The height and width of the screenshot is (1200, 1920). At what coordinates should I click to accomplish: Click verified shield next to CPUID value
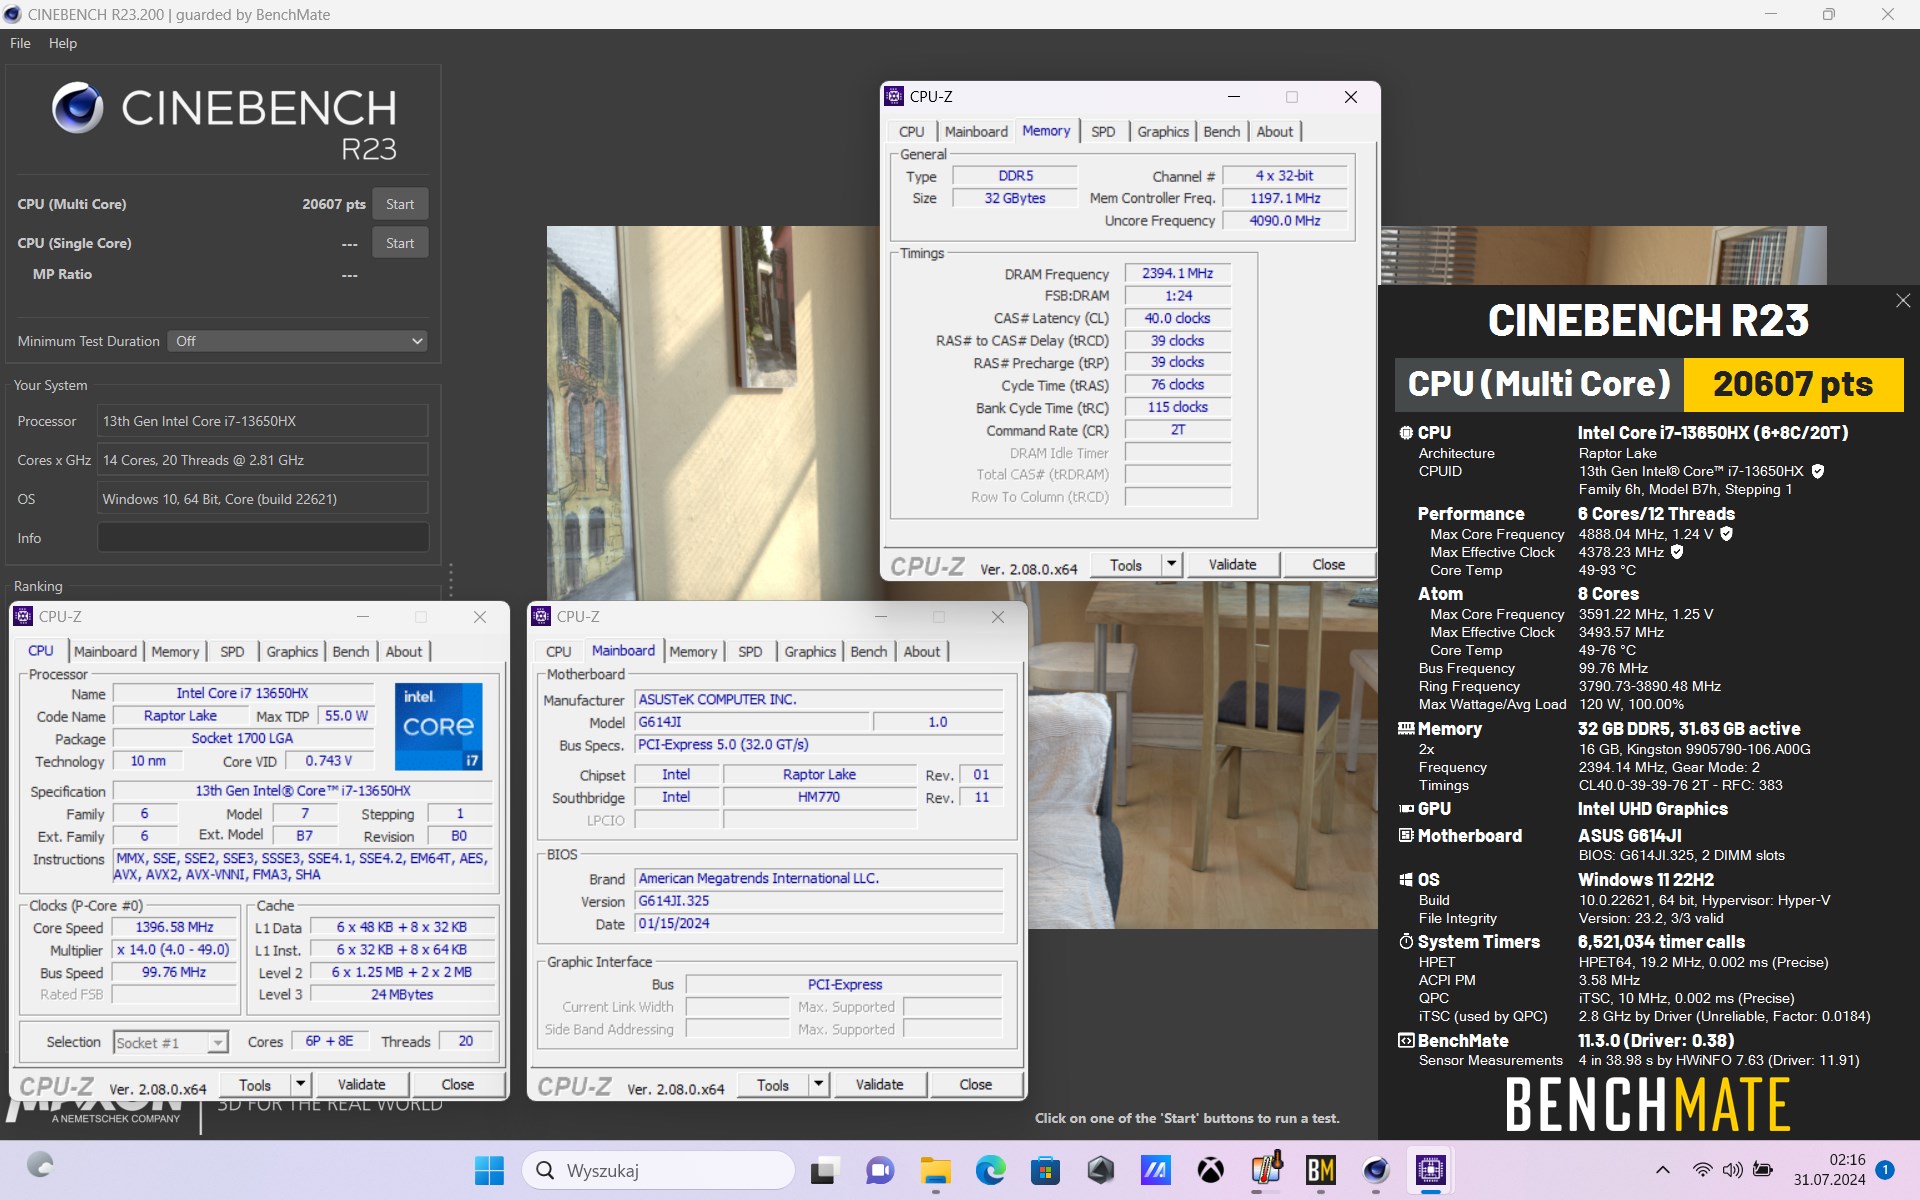(x=1818, y=471)
